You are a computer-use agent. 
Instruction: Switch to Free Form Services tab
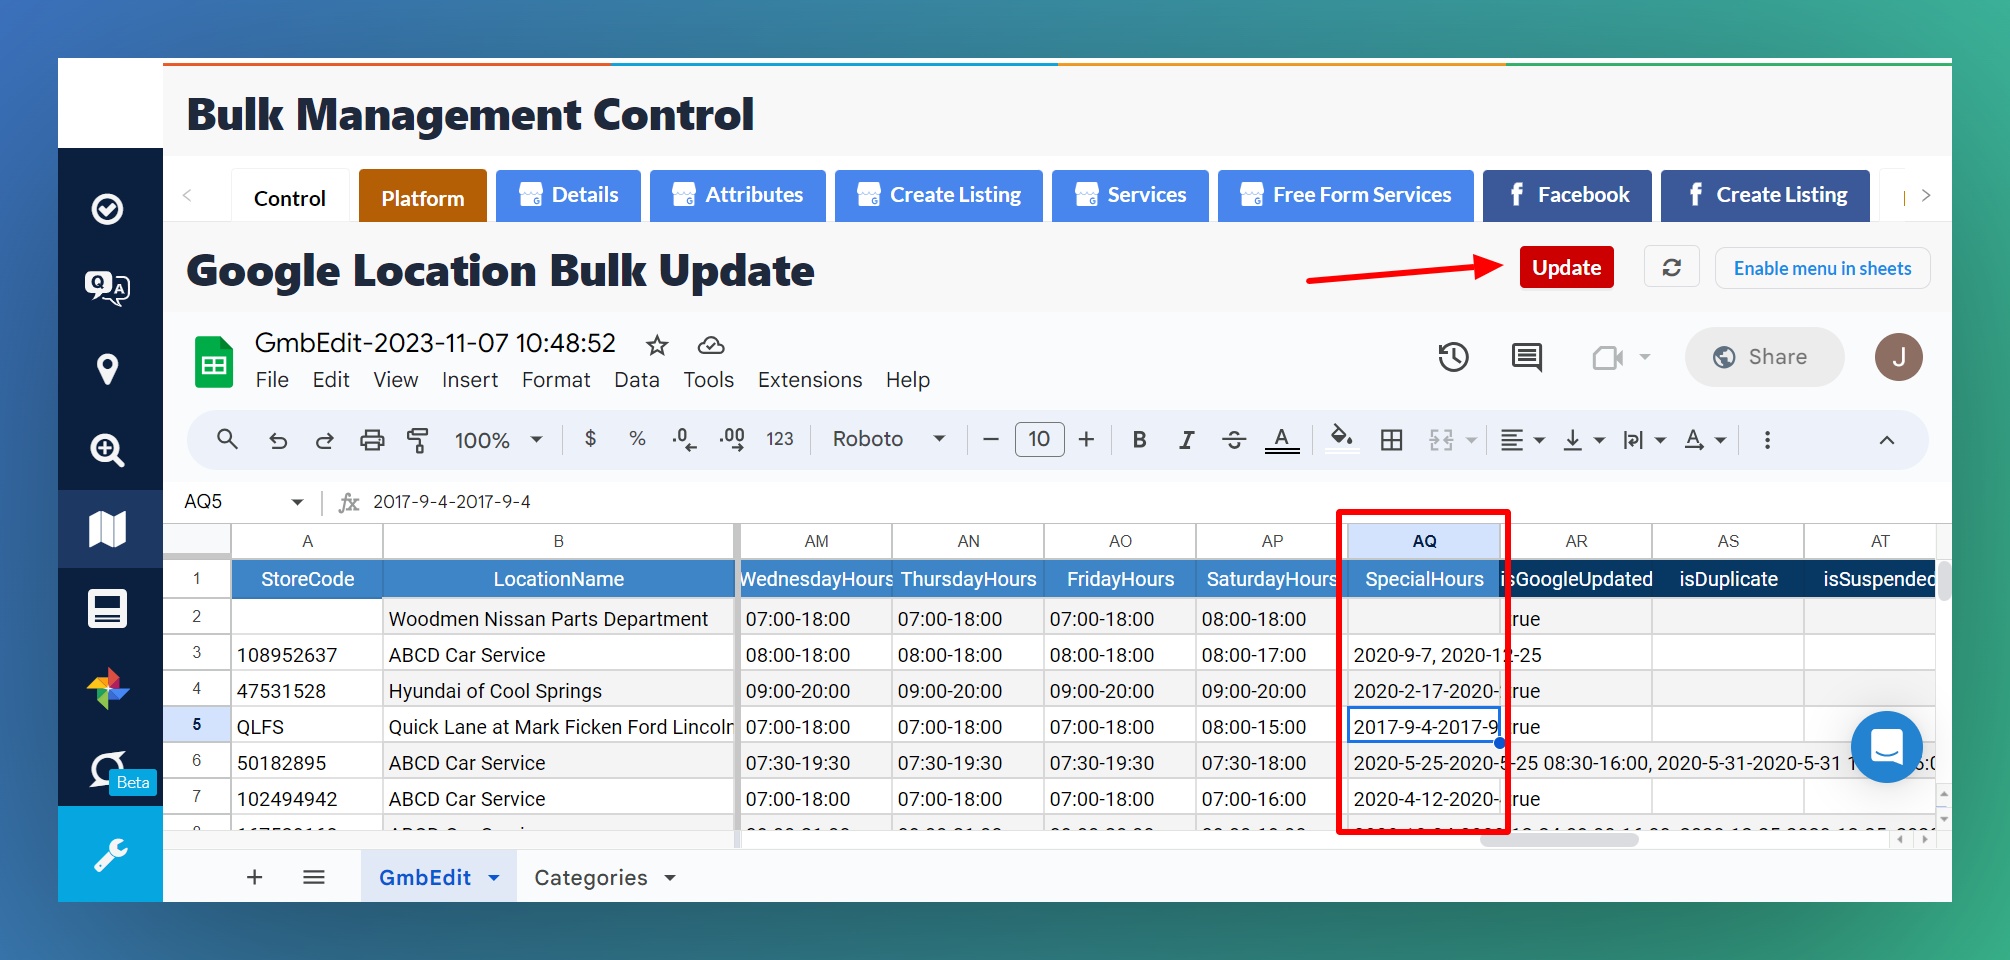(1346, 195)
